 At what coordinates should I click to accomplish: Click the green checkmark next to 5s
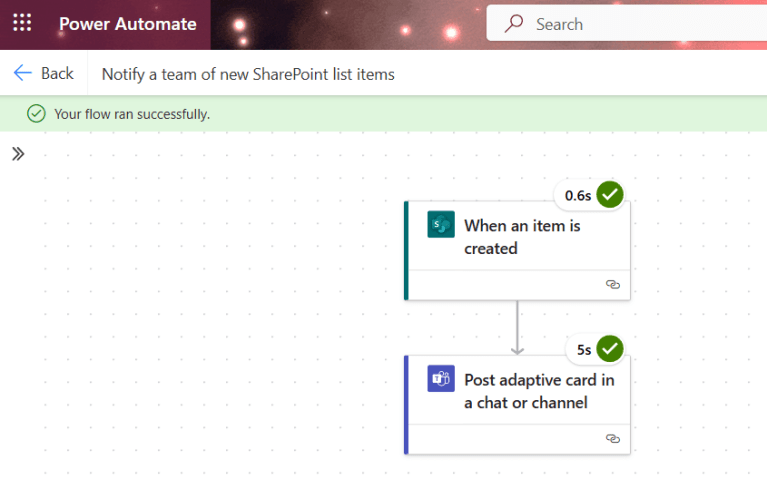[x=609, y=348]
